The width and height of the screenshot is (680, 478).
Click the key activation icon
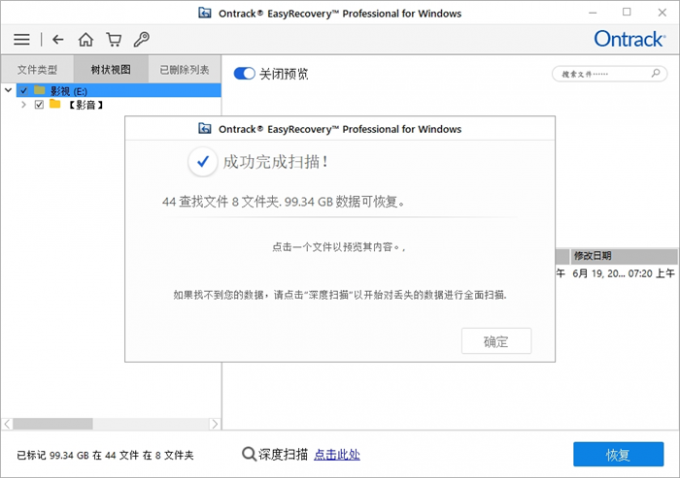pos(141,39)
